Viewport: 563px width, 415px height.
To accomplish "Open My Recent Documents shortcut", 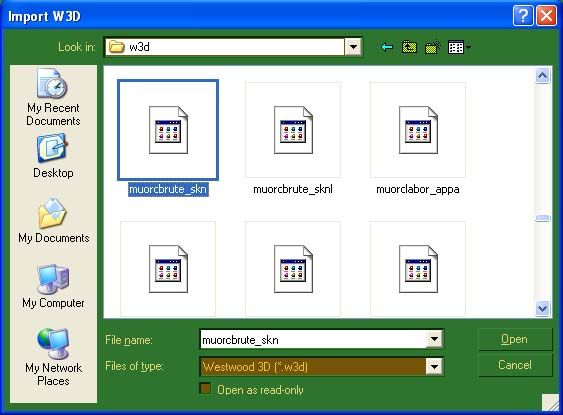I will click(x=53, y=98).
